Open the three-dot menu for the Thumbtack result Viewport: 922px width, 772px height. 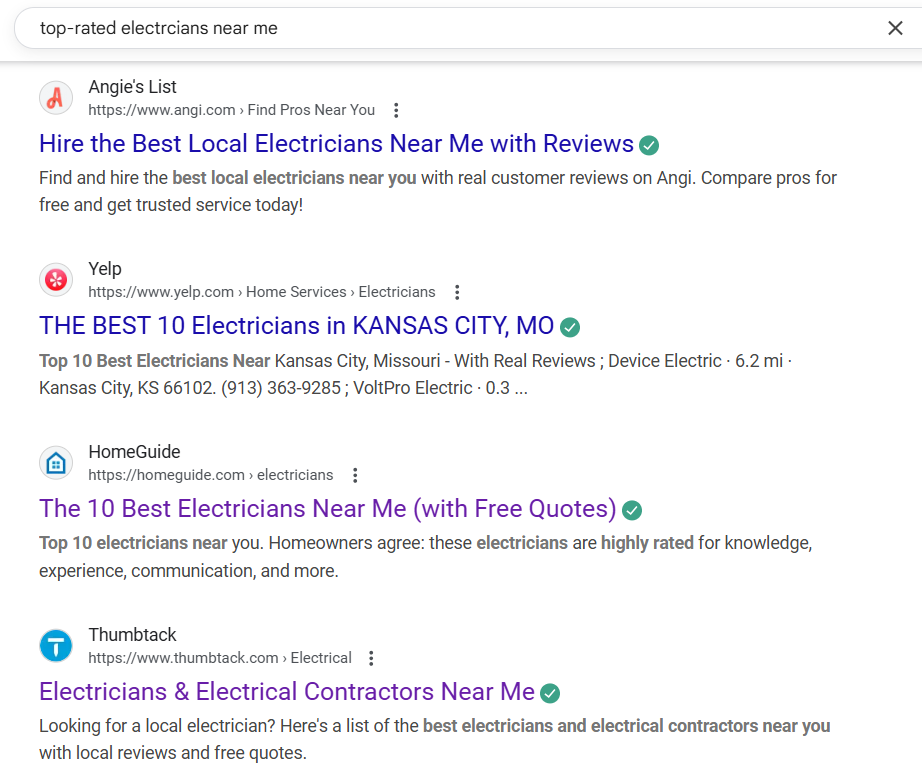[371, 658]
